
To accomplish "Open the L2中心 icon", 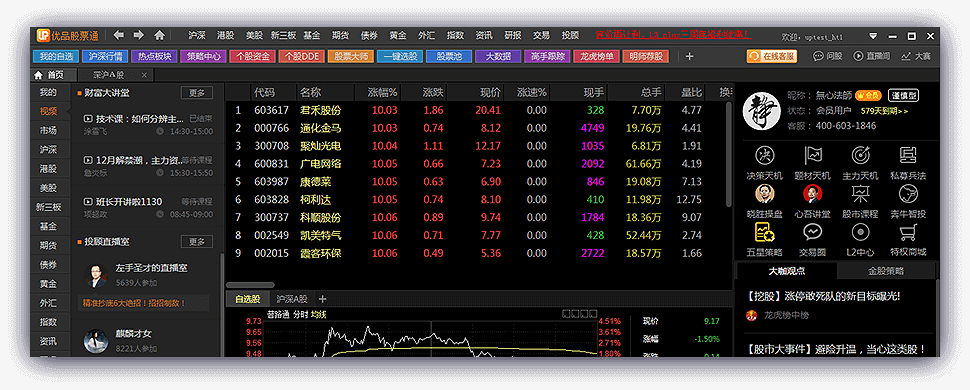I will pos(860,232).
